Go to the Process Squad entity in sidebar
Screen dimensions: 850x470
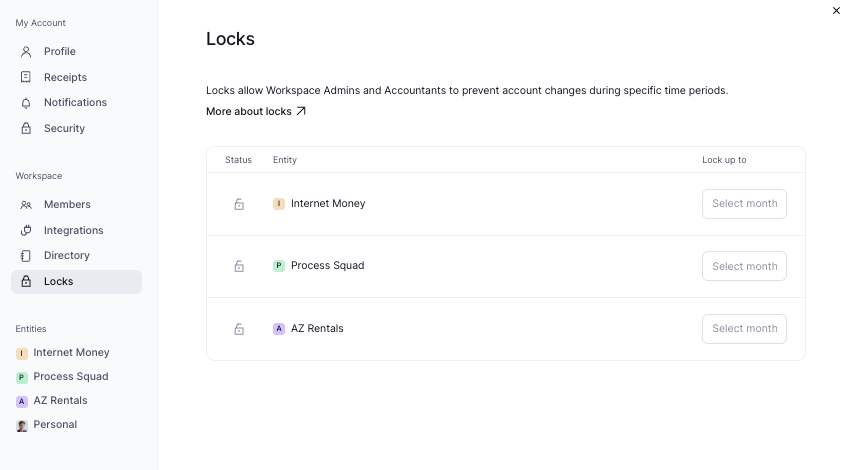pos(70,377)
